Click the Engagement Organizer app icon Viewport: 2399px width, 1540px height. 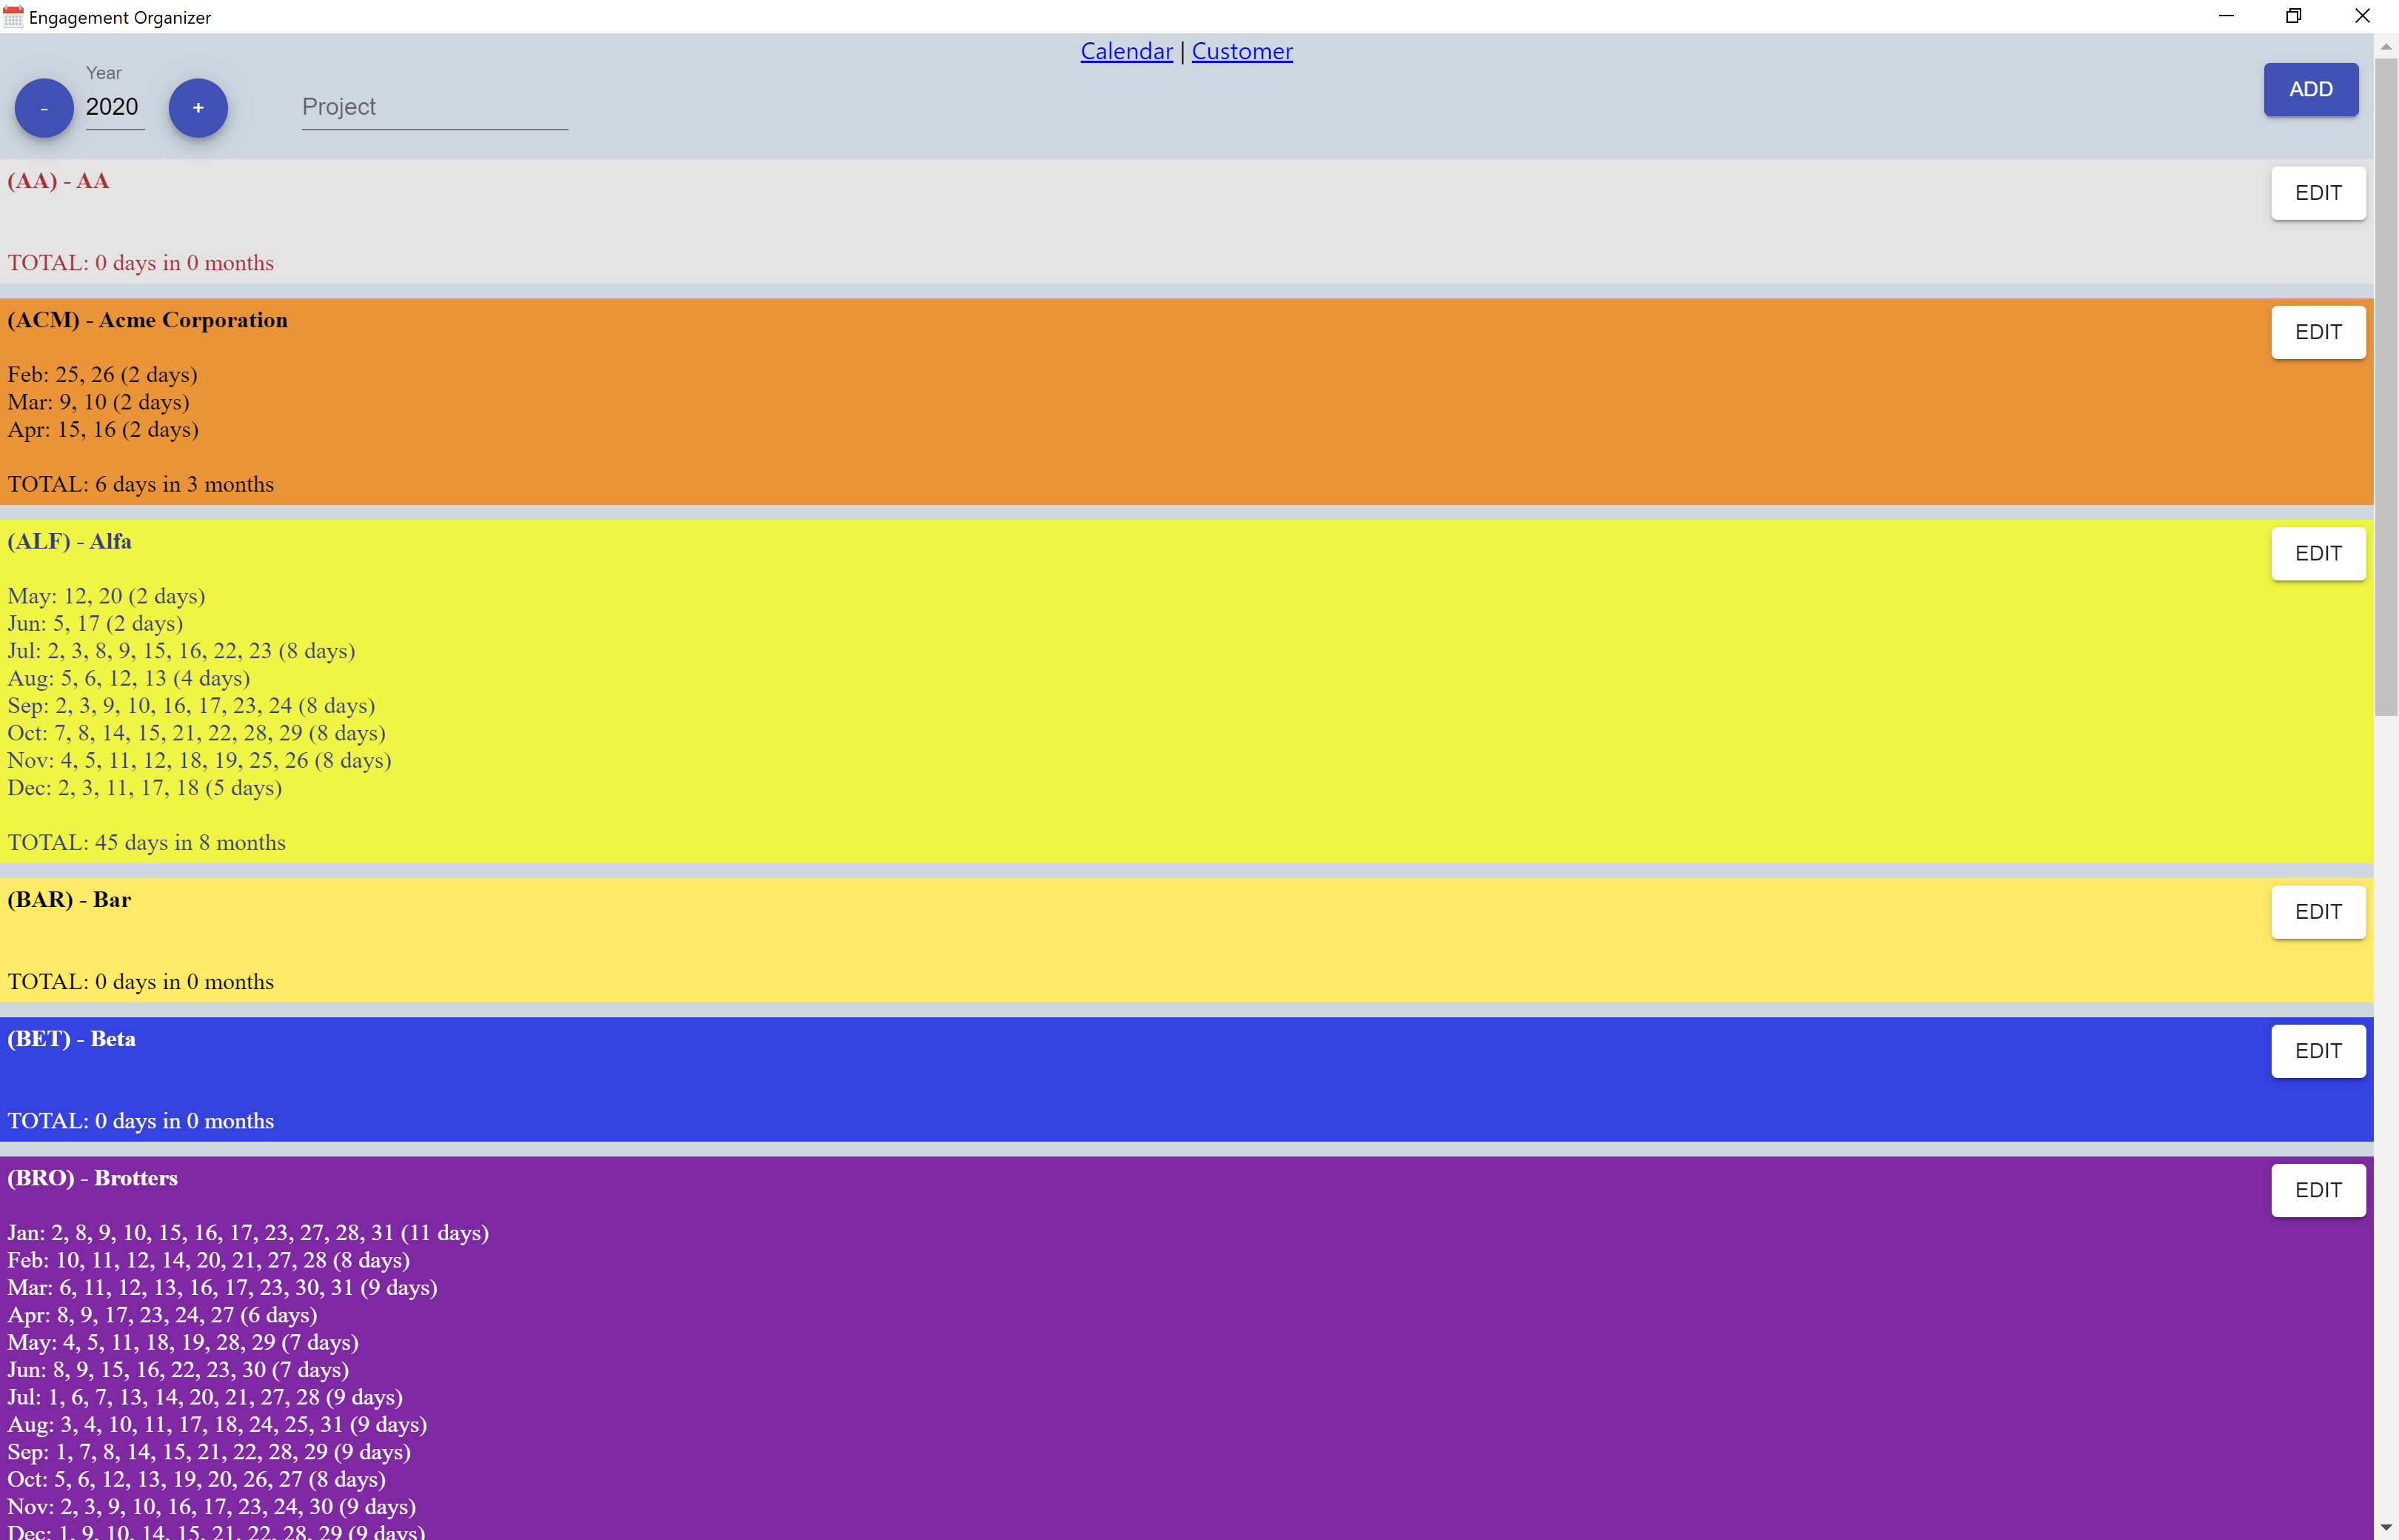point(13,17)
